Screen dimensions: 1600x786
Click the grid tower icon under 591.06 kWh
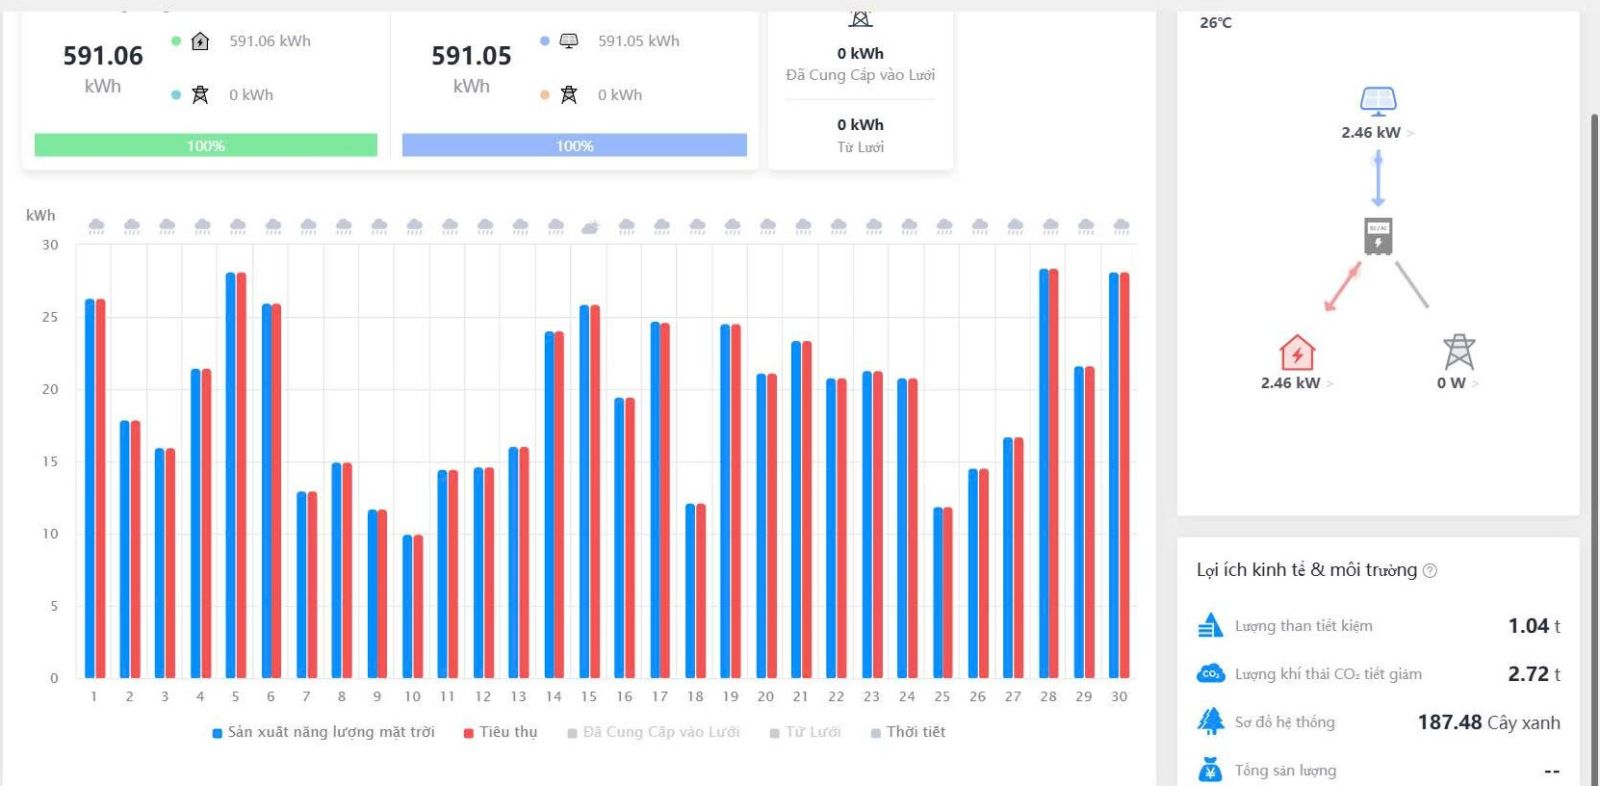pos(200,95)
